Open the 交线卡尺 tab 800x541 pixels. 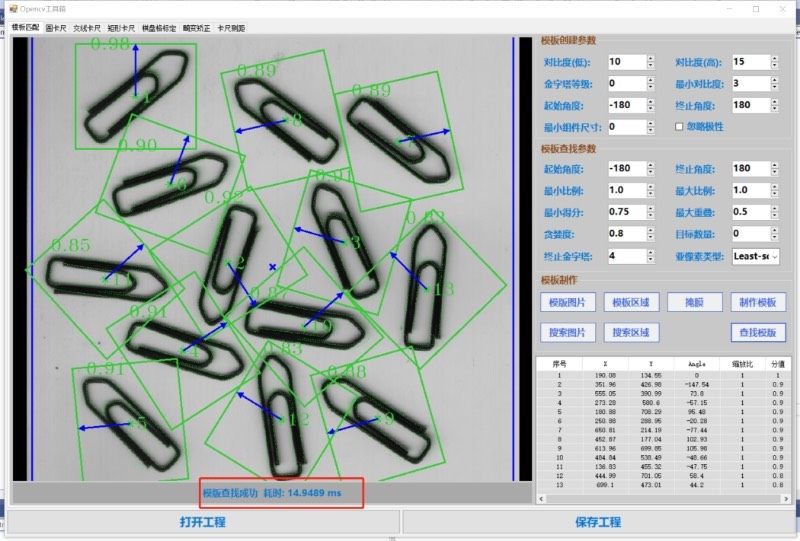pyautogui.click(x=86, y=28)
